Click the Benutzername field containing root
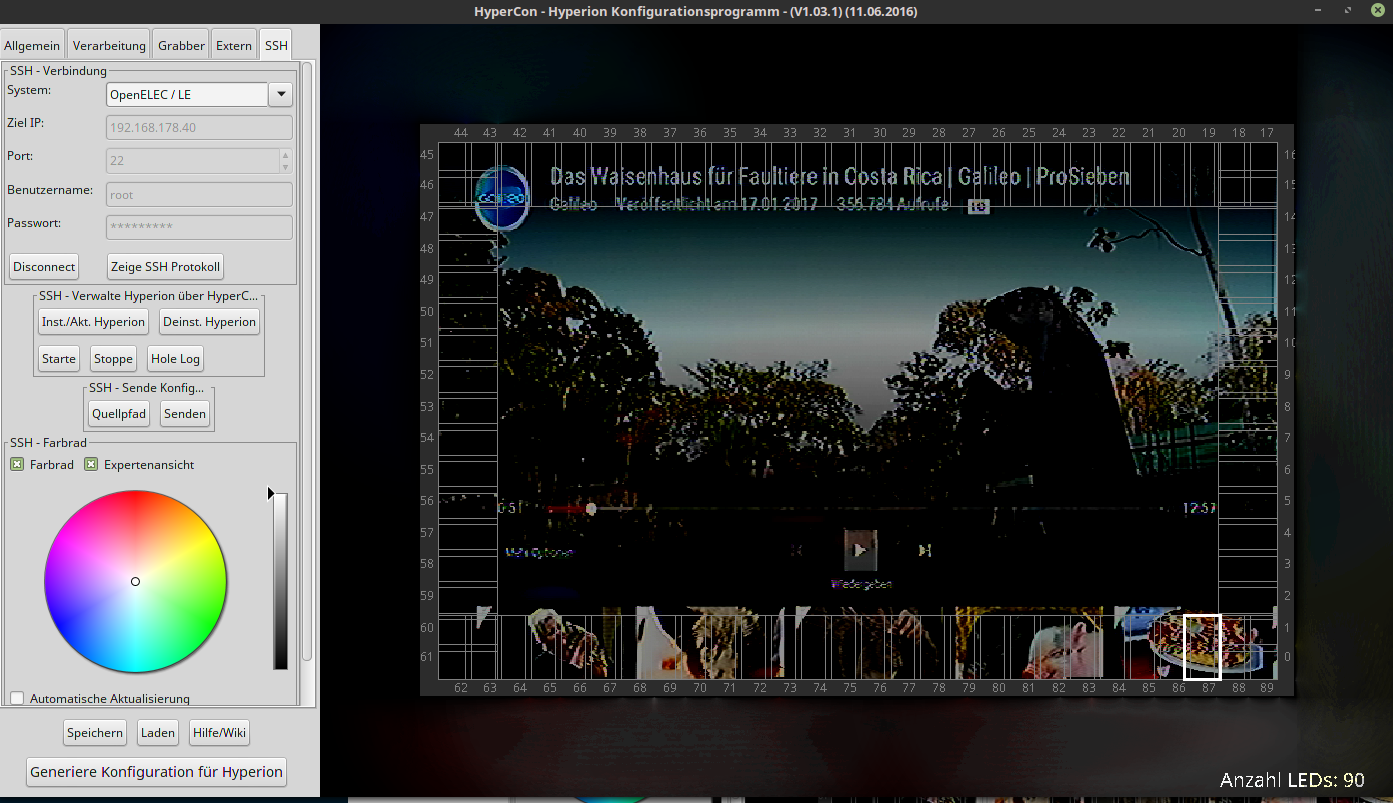Image resolution: width=1393 pixels, height=803 pixels. click(199, 194)
